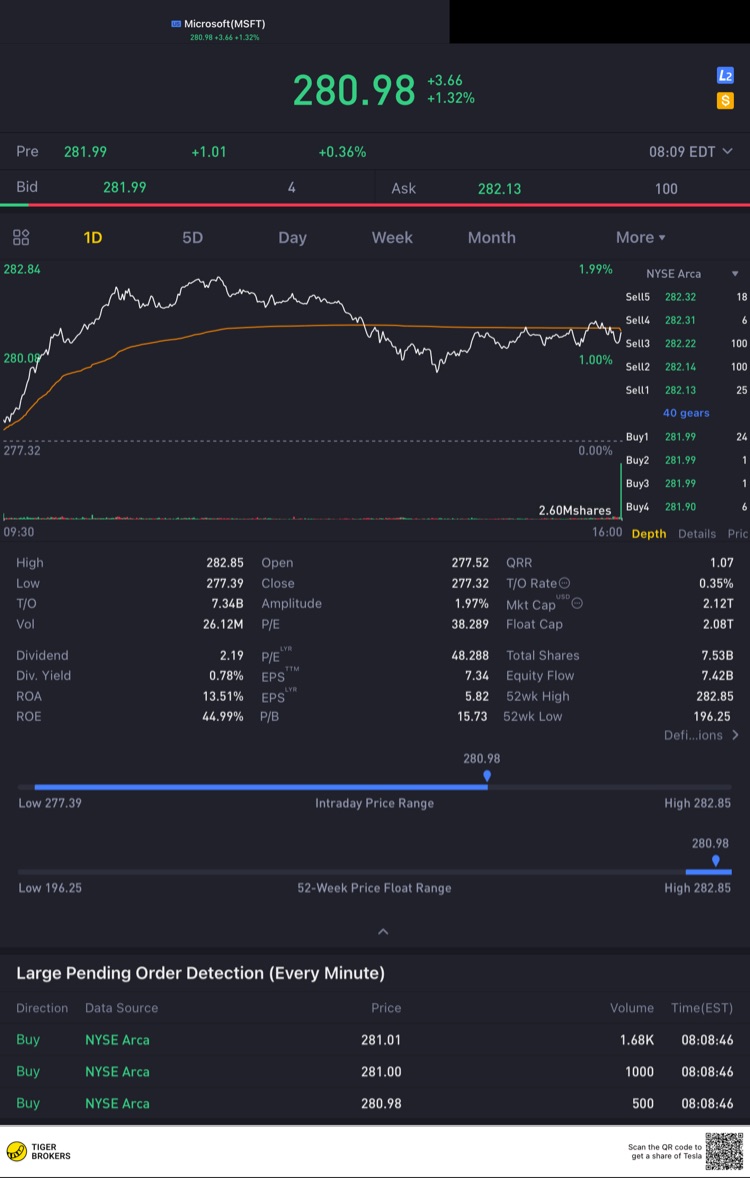Click the blue Intraday Price Range bar
The width and height of the screenshot is (750, 1178).
(x=261, y=787)
